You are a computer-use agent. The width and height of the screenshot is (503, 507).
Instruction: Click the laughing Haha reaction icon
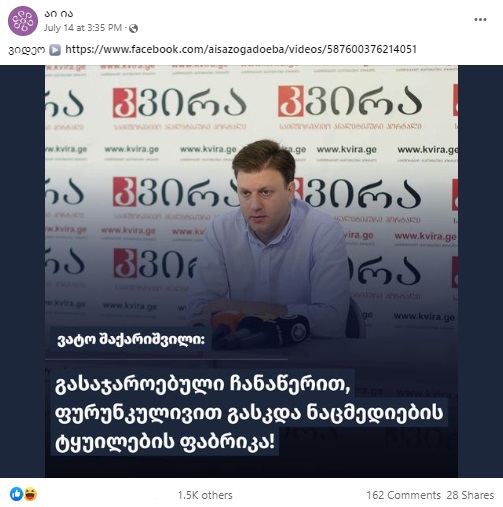(x=30, y=494)
